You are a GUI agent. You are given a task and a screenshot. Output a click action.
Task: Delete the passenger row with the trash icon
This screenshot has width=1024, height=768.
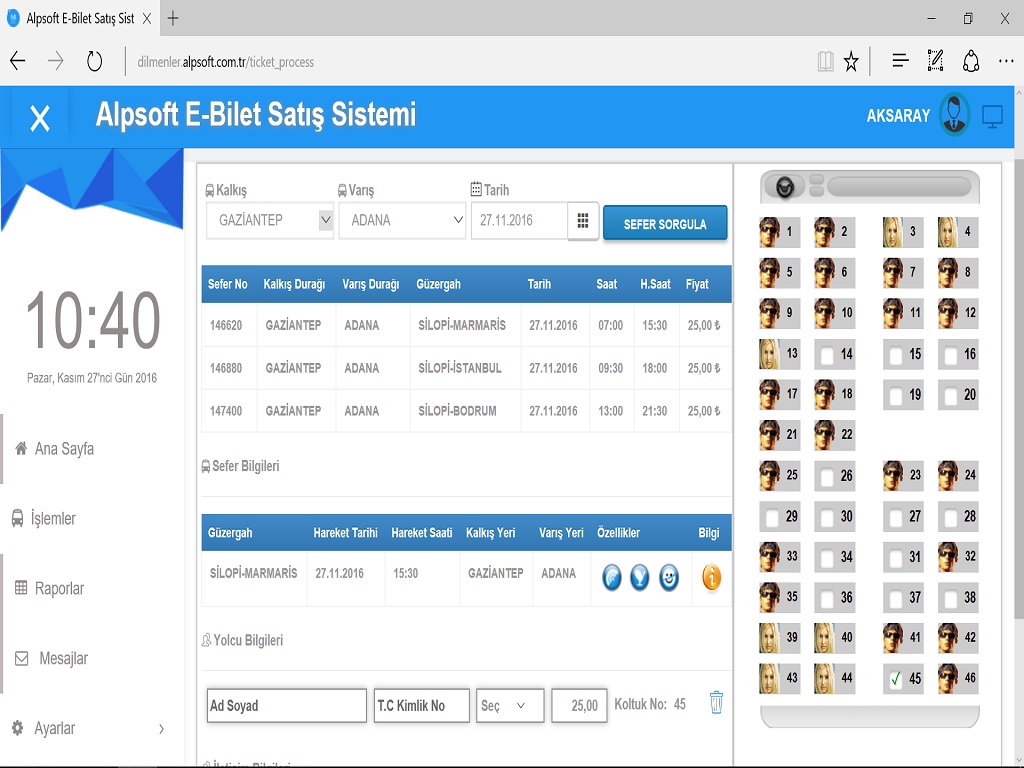pyautogui.click(x=716, y=703)
